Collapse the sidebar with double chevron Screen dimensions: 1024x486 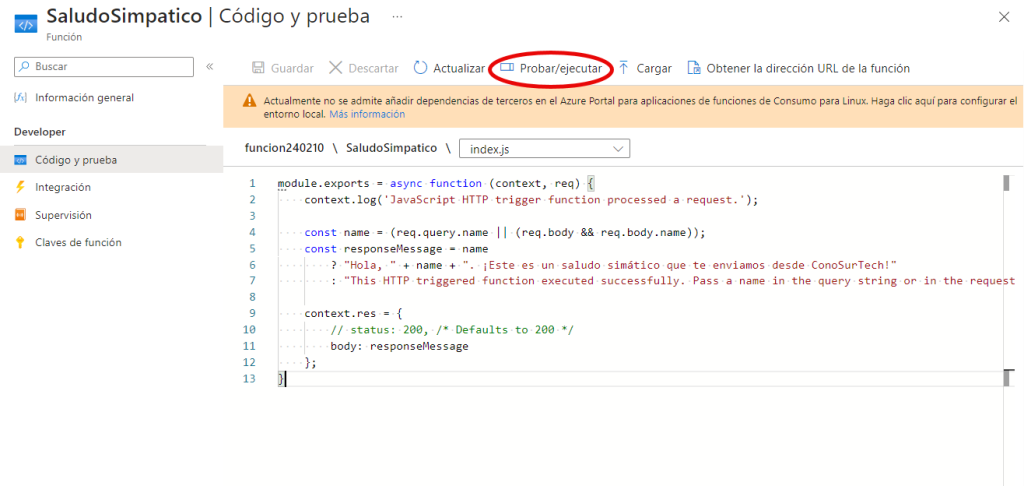(x=210, y=67)
